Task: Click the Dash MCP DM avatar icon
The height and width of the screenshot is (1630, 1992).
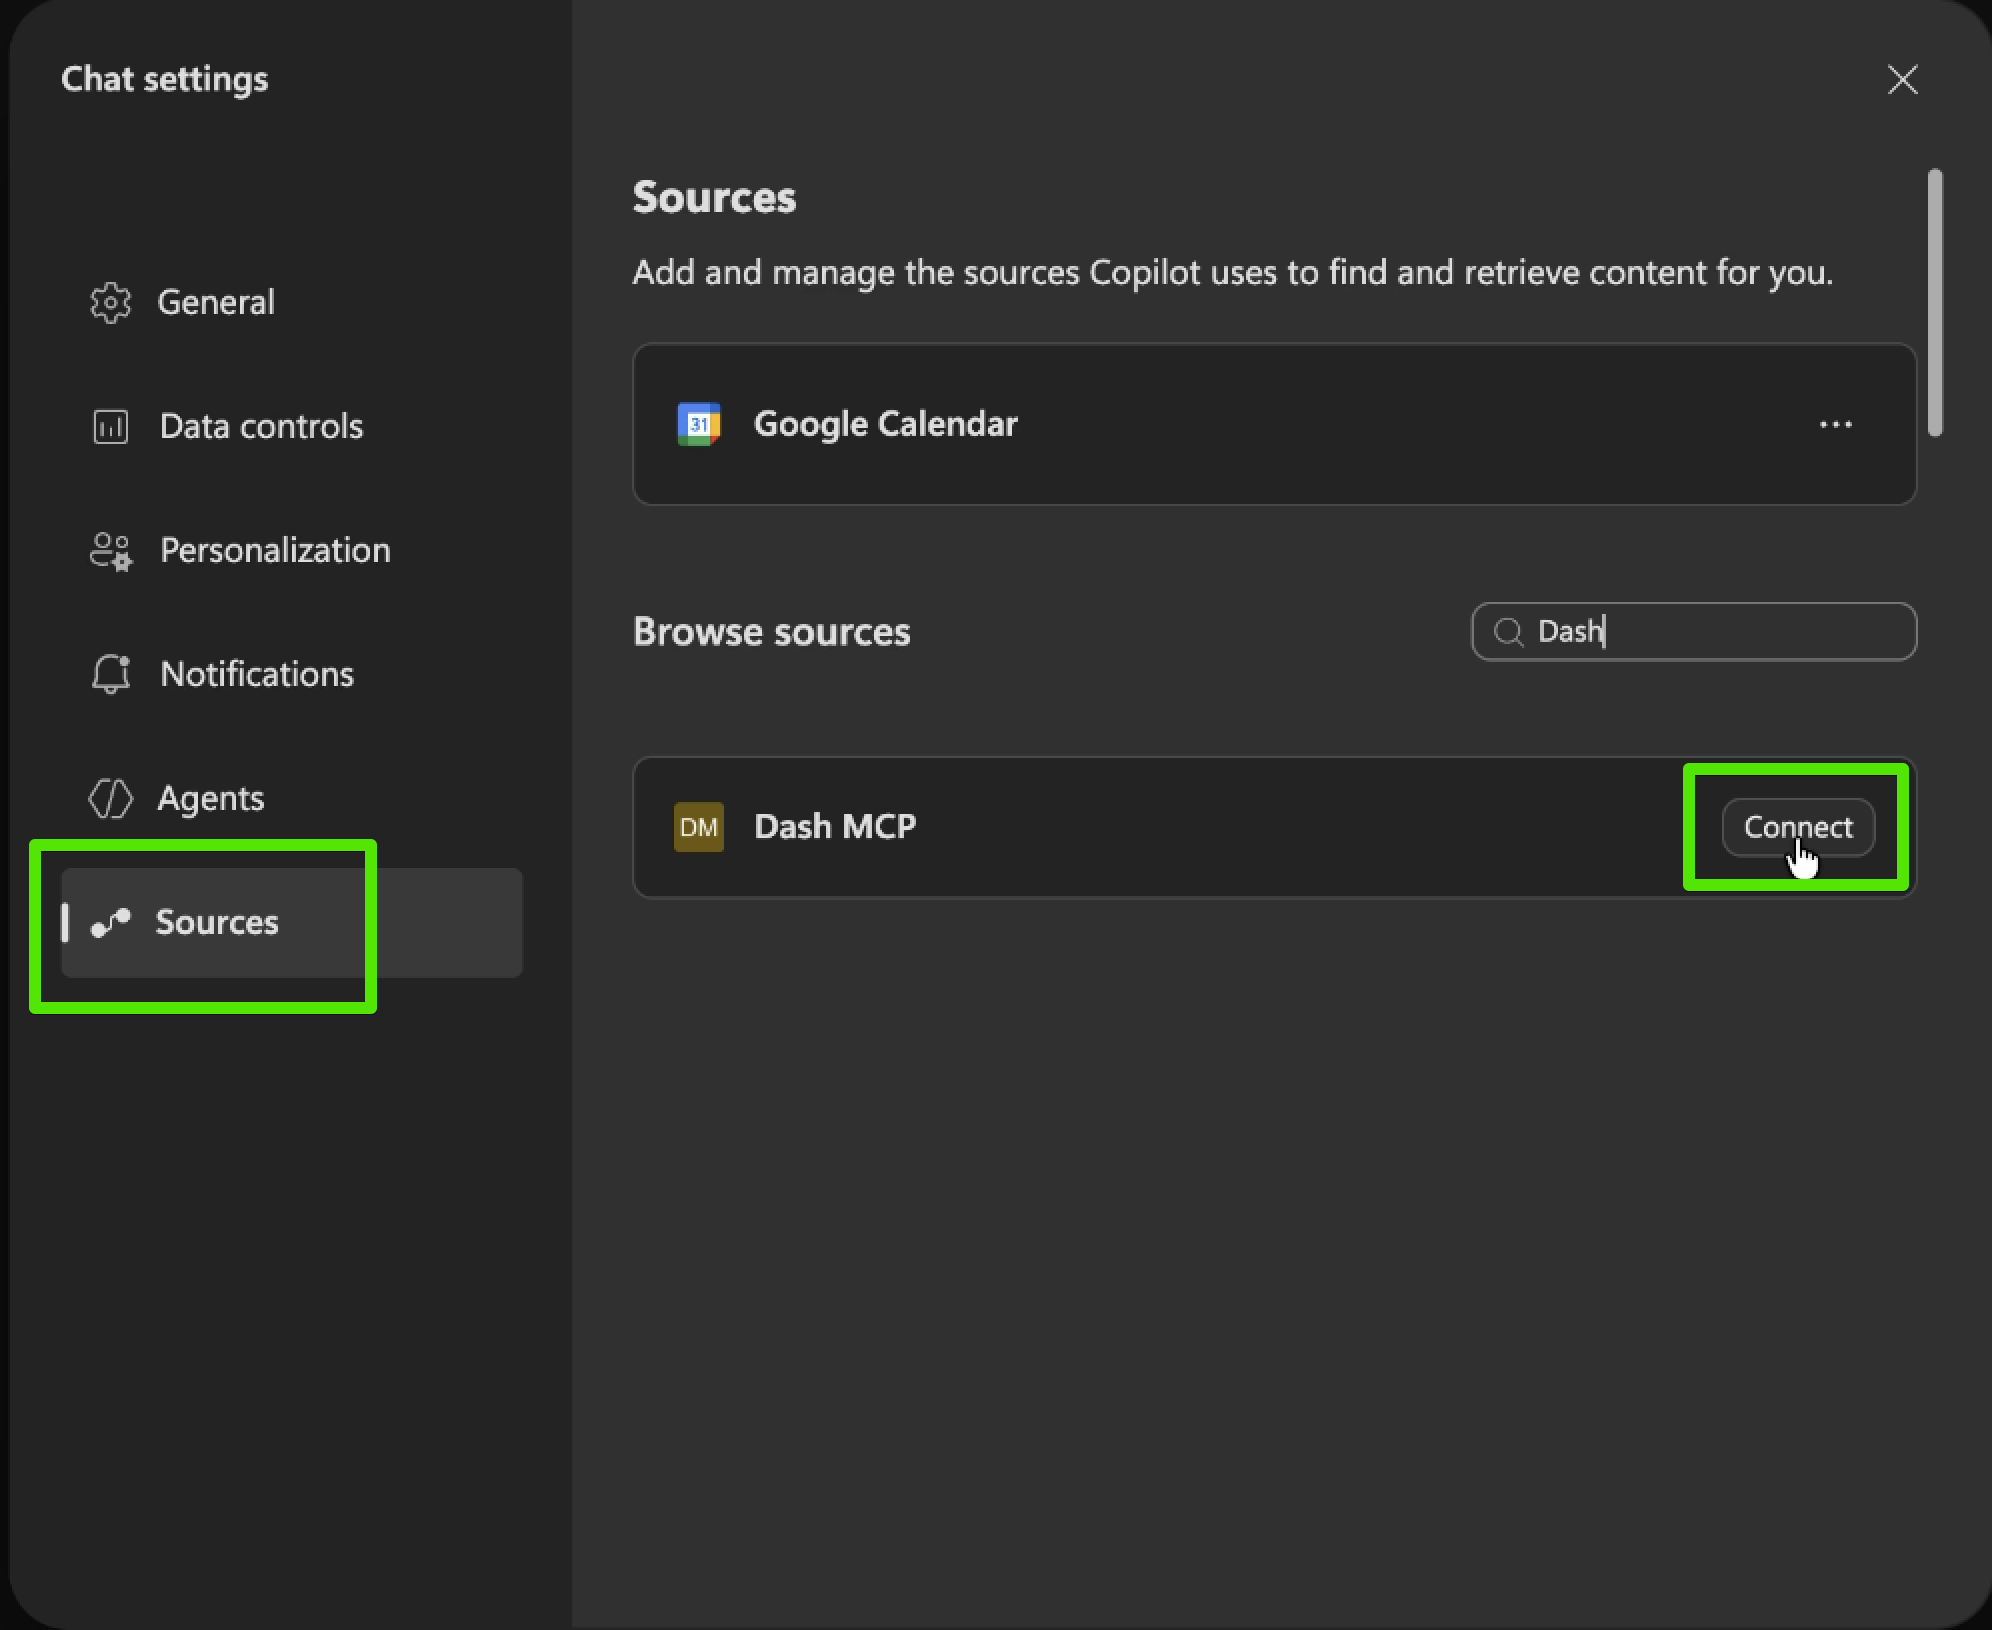Action: click(699, 827)
